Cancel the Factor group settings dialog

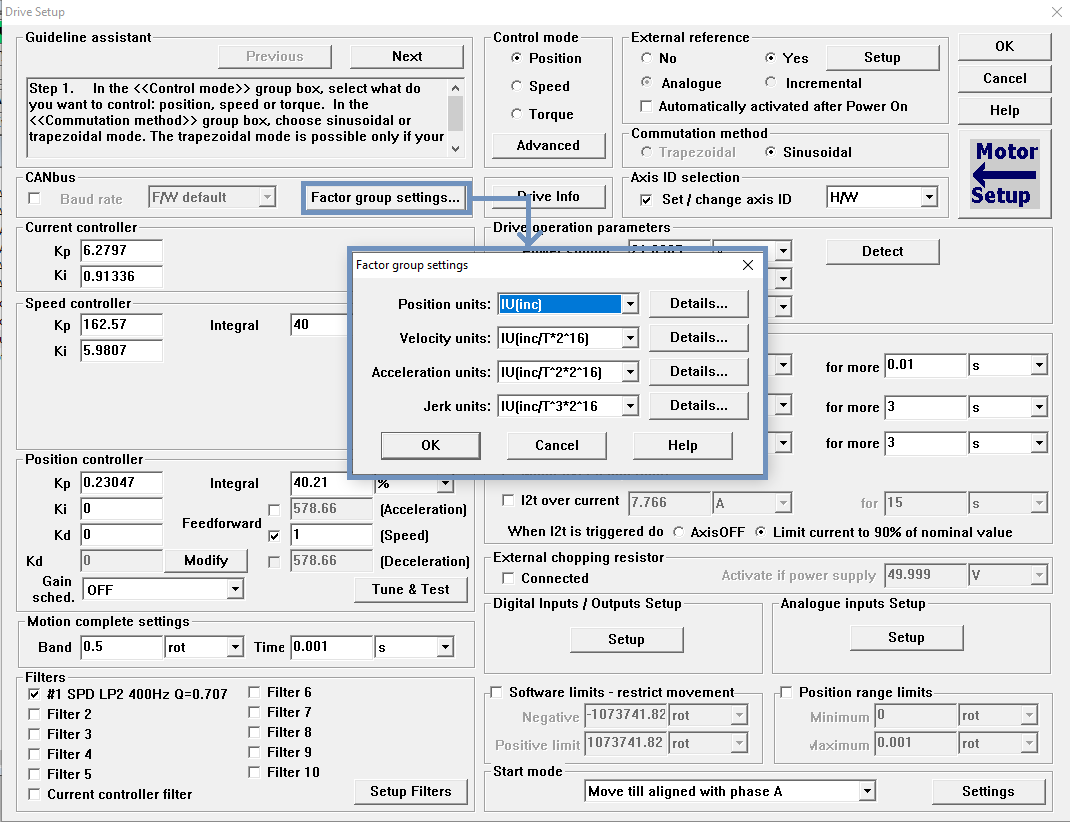coord(557,445)
